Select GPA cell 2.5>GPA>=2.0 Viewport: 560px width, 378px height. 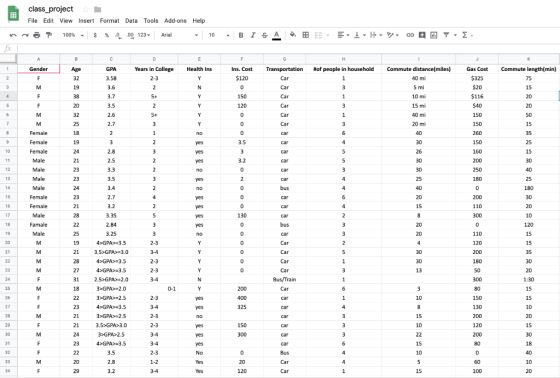pyautogui.click(x=111, y=279)
